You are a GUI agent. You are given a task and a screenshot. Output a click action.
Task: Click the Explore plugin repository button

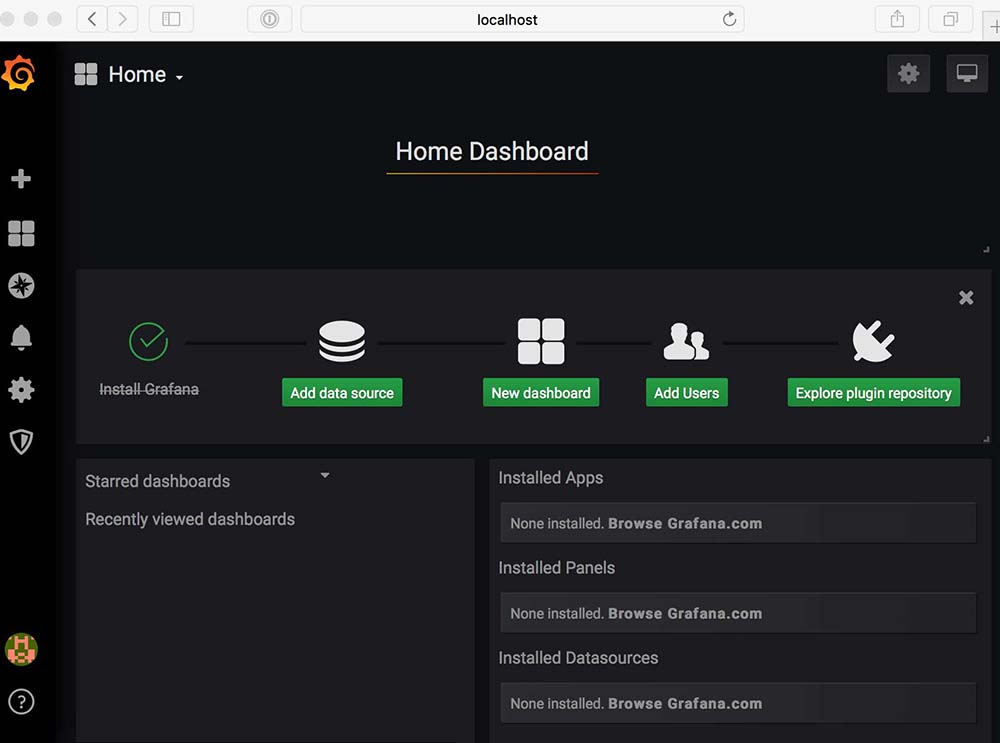[x=873, y=393]
